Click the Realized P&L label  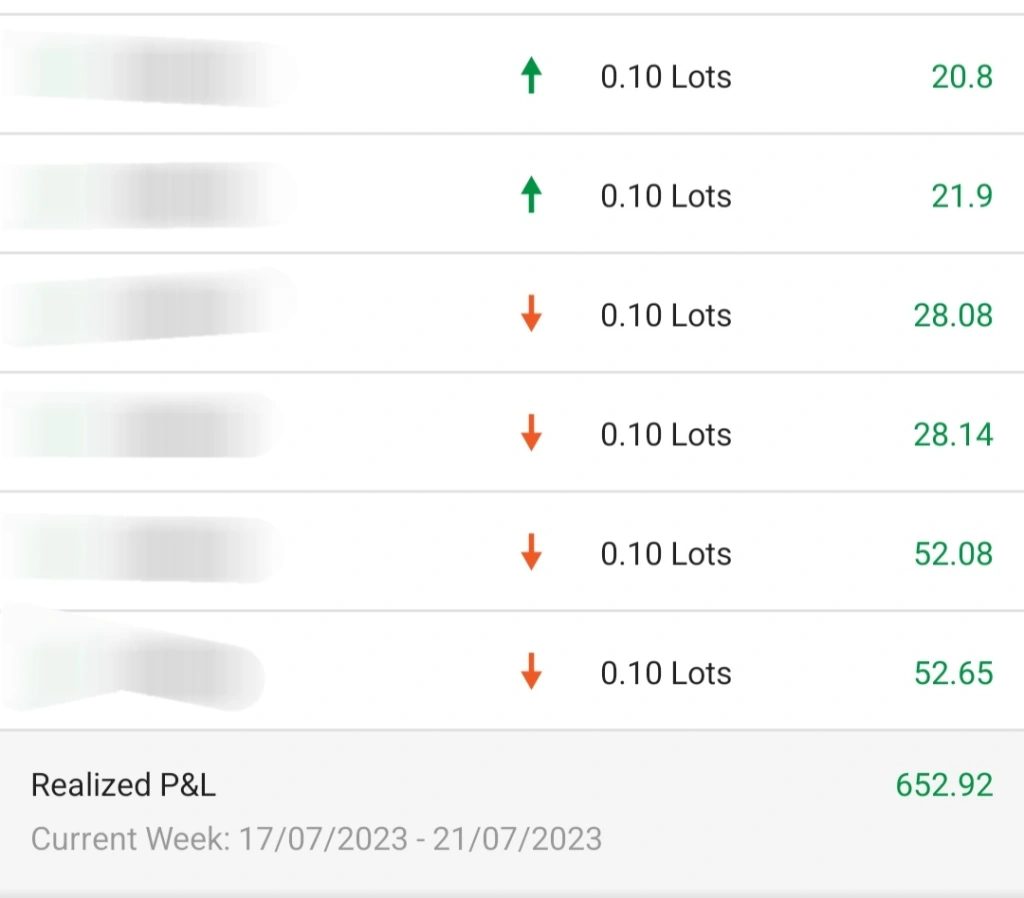pos(123,785)
